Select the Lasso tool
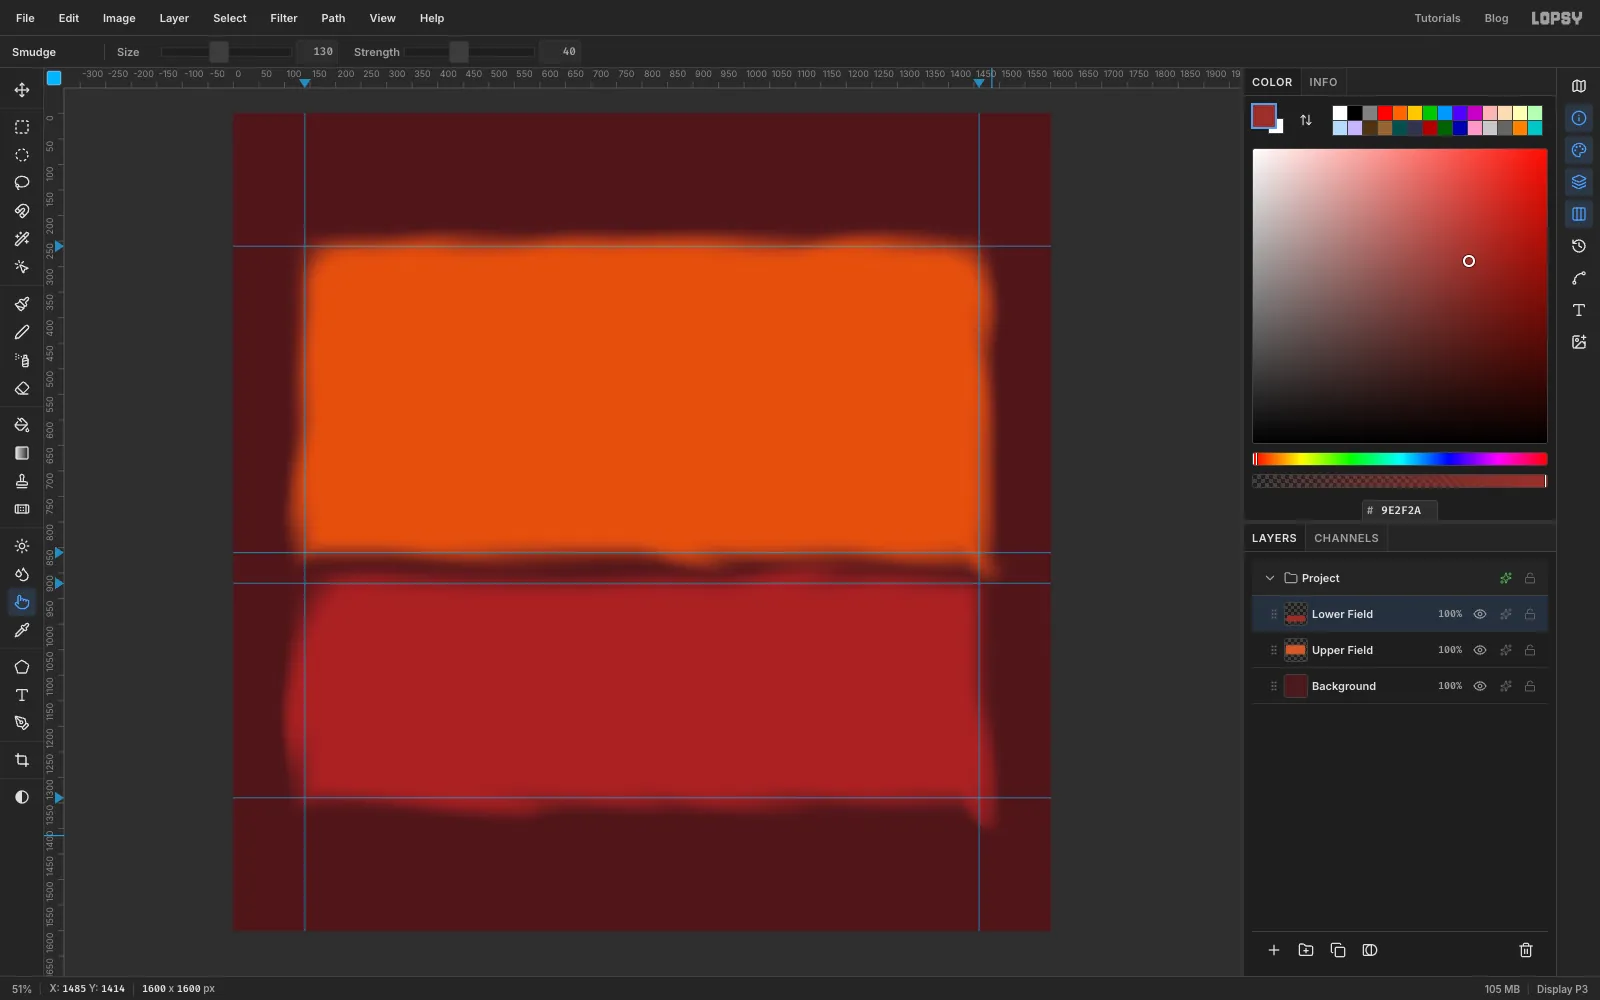Screen dimensions: 1600x1000 point(21,183)
